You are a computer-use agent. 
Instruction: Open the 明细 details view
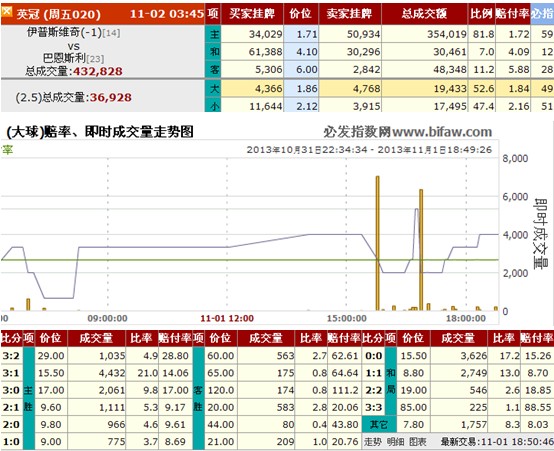click(x=395, y=442)
